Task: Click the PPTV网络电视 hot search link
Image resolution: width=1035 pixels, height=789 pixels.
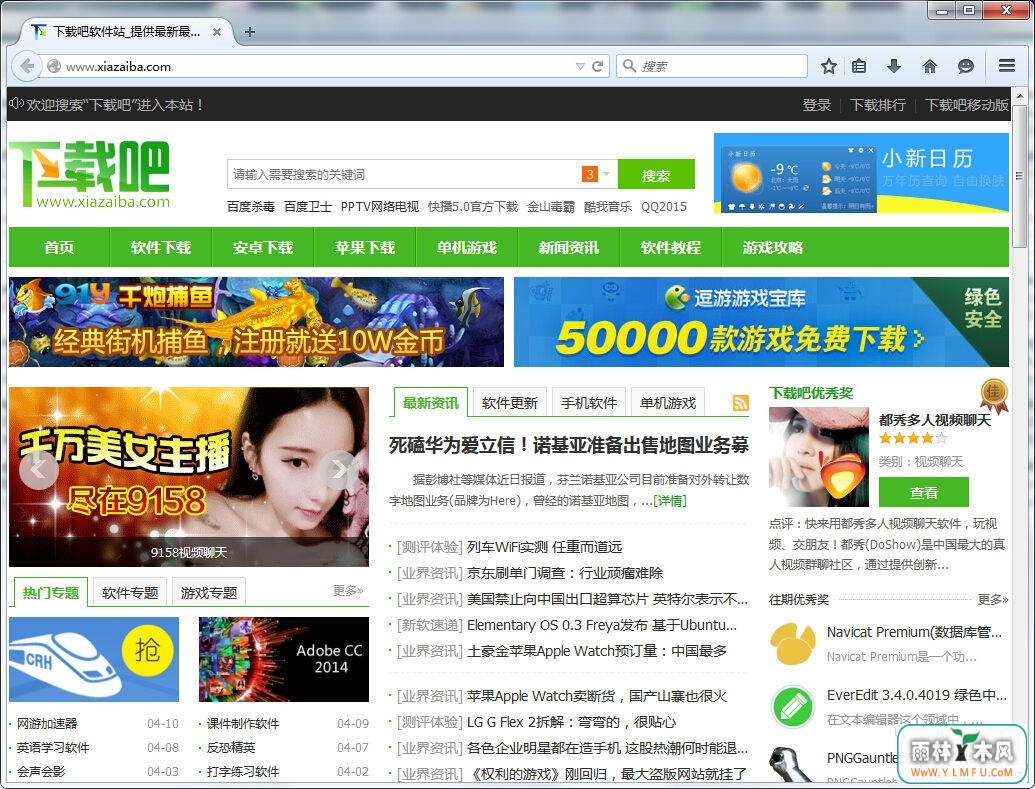Action: coord(380,207)
